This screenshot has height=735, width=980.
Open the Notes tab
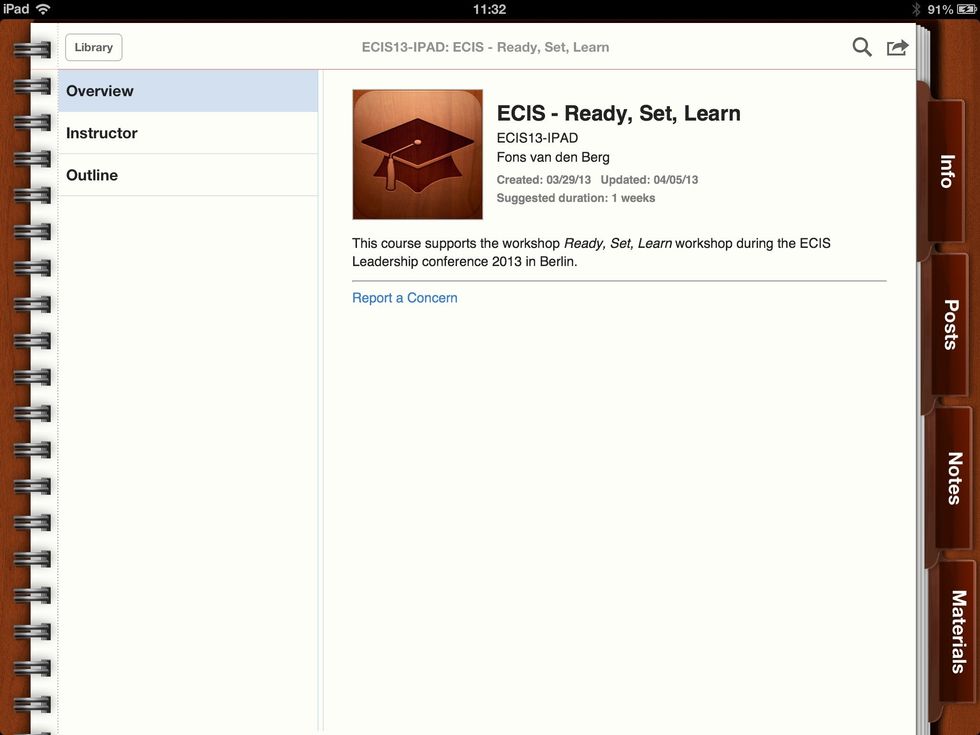[954, 477]
